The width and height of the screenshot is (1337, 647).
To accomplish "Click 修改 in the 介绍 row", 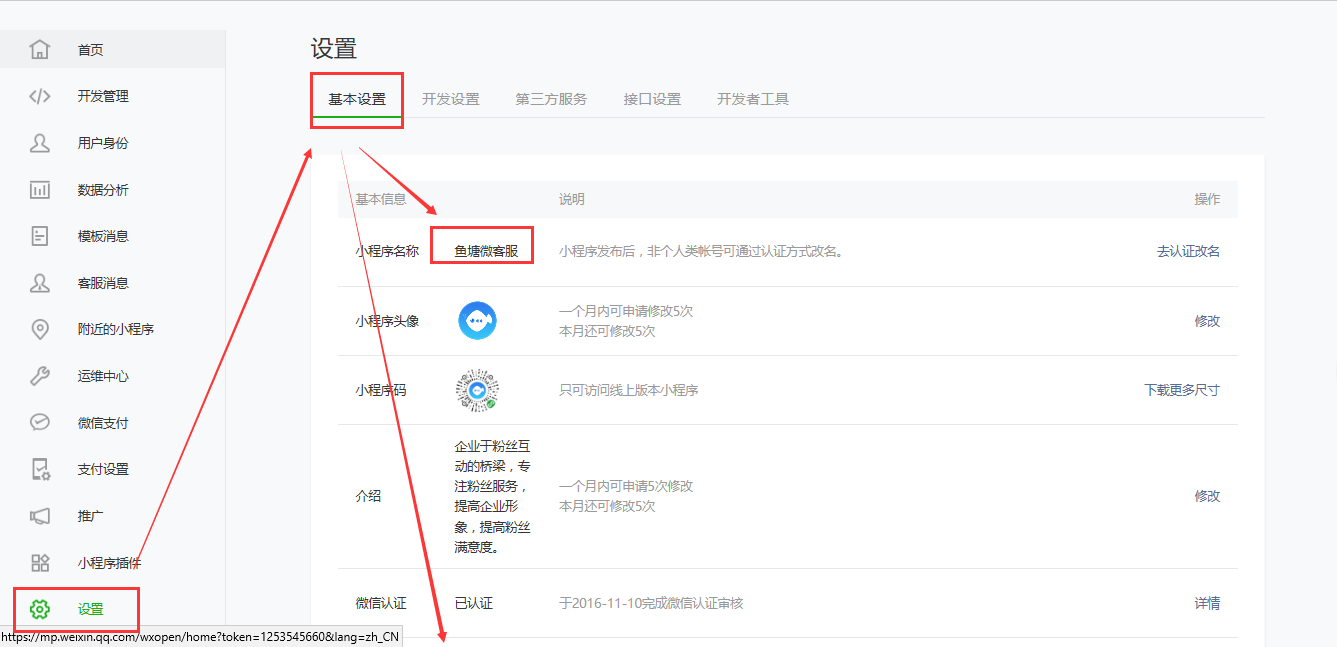I will (1207, 496).
